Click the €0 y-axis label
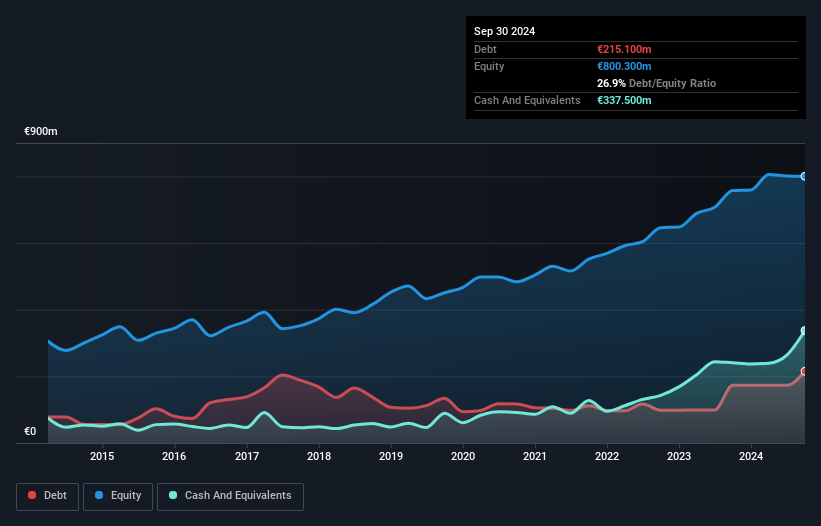The height and width of the screenshot is (526, 821). click(30, 432)
